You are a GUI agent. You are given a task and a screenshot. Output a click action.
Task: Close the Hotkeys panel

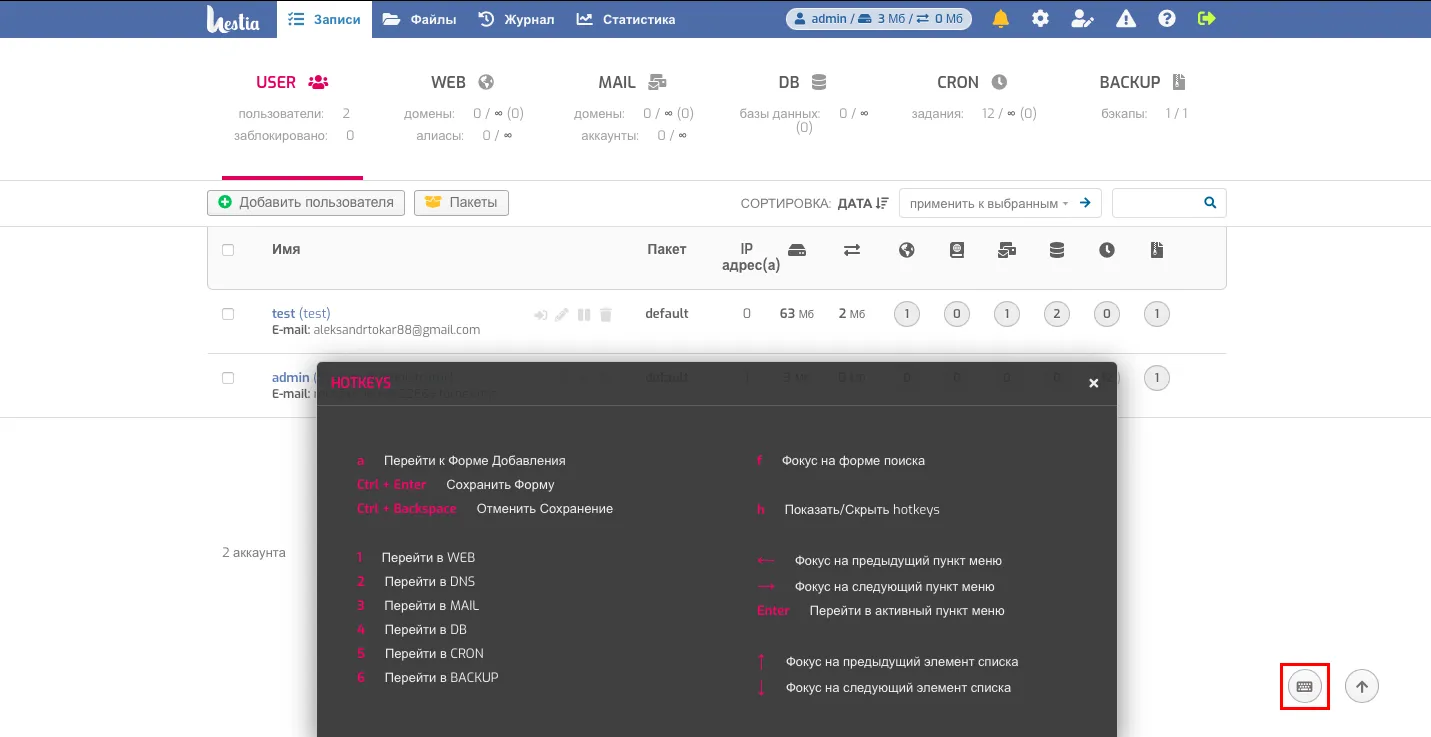coord(1093,383)
